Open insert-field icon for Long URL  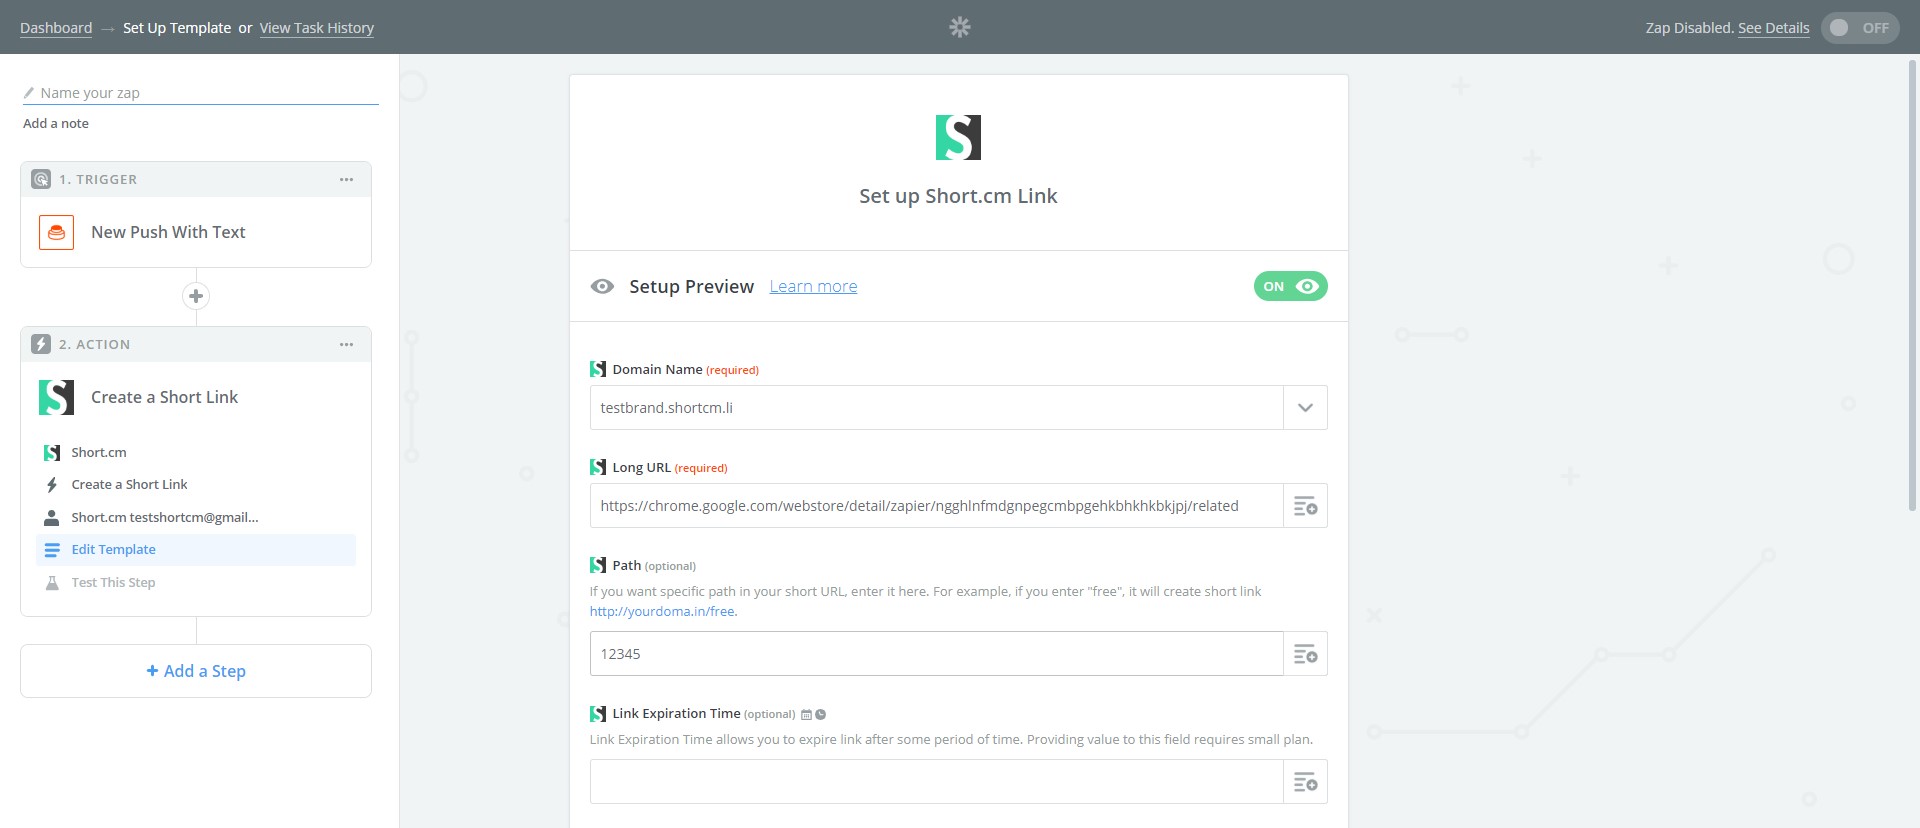click(1305, 506)
